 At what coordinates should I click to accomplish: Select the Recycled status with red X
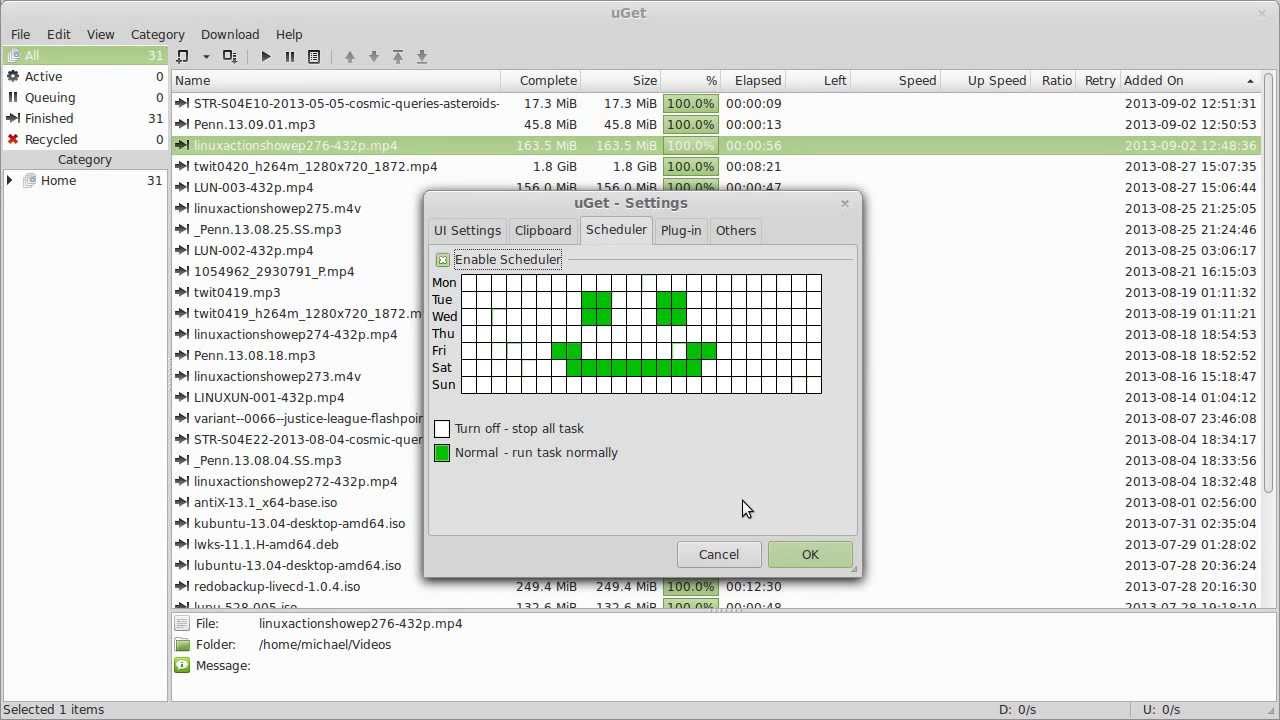[51, 139]
